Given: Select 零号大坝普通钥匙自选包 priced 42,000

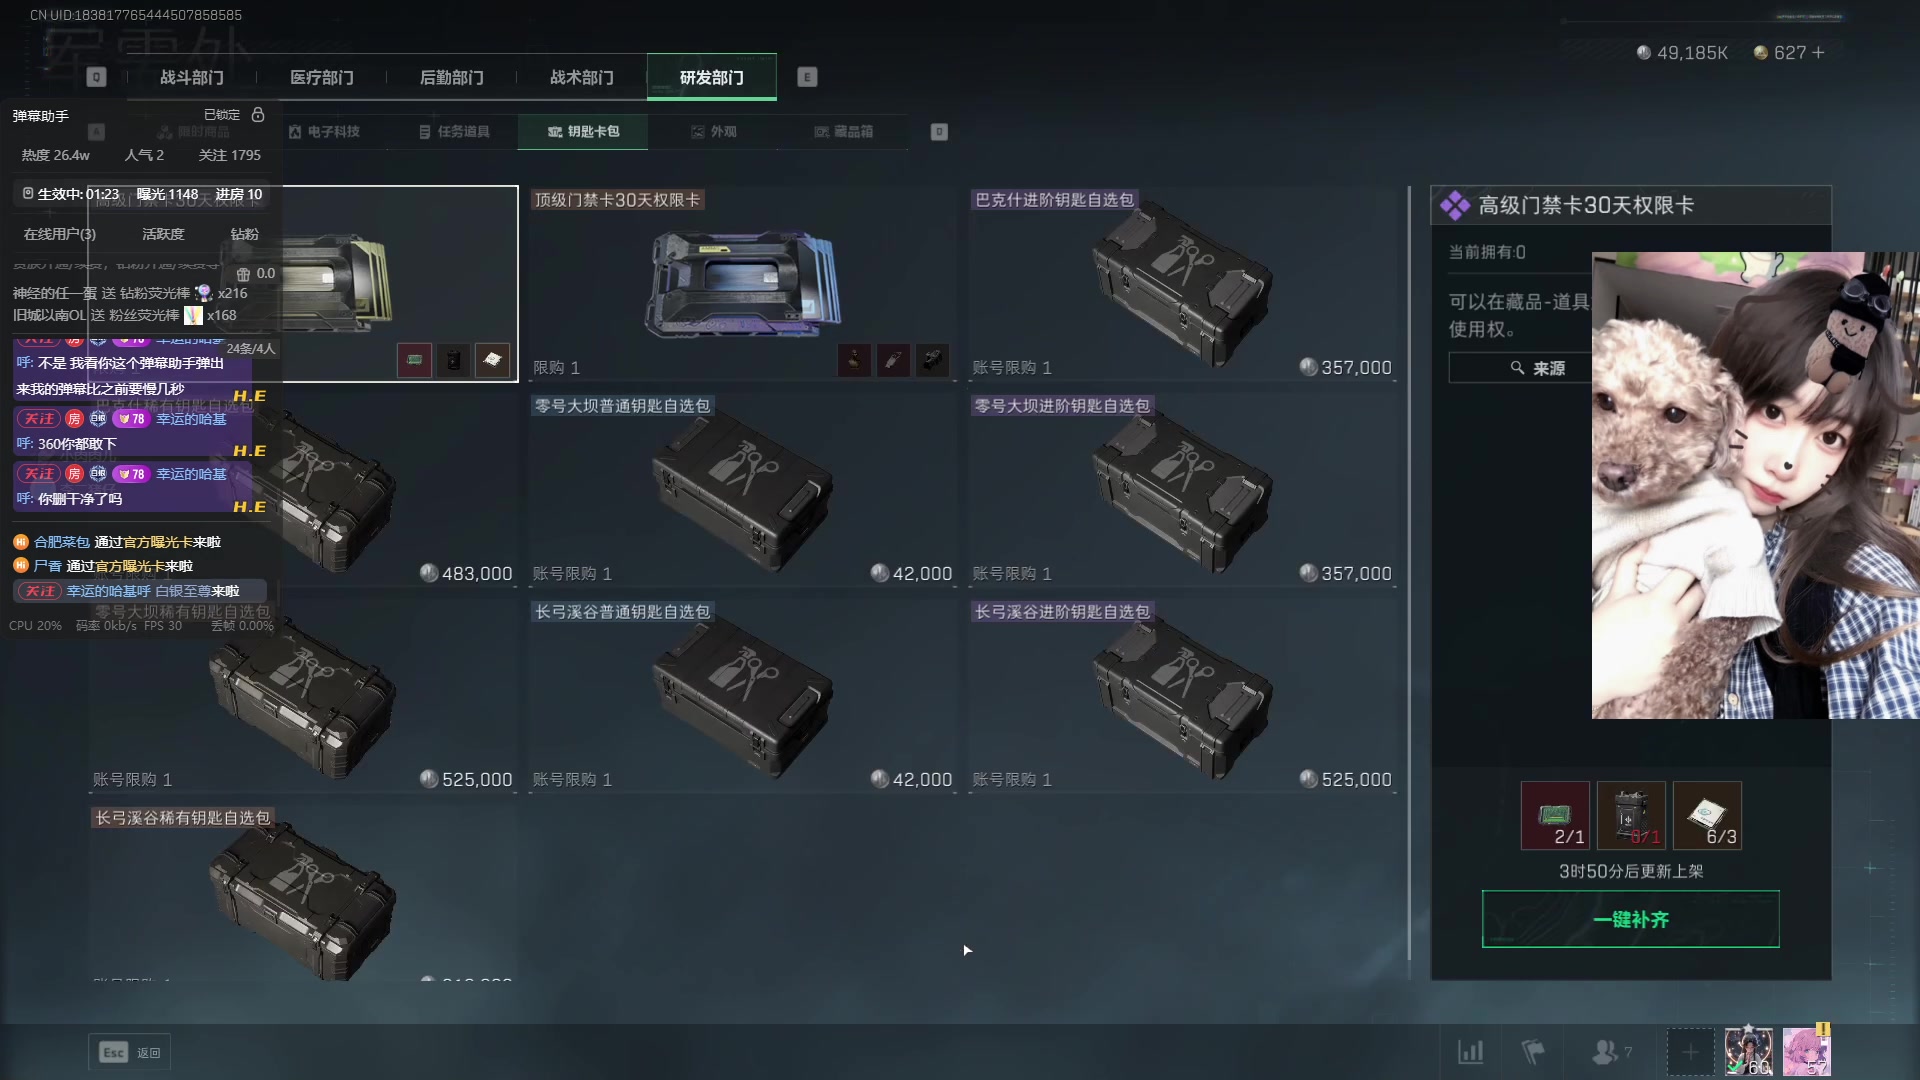Looking at the screenshot, I should (742, 490).
